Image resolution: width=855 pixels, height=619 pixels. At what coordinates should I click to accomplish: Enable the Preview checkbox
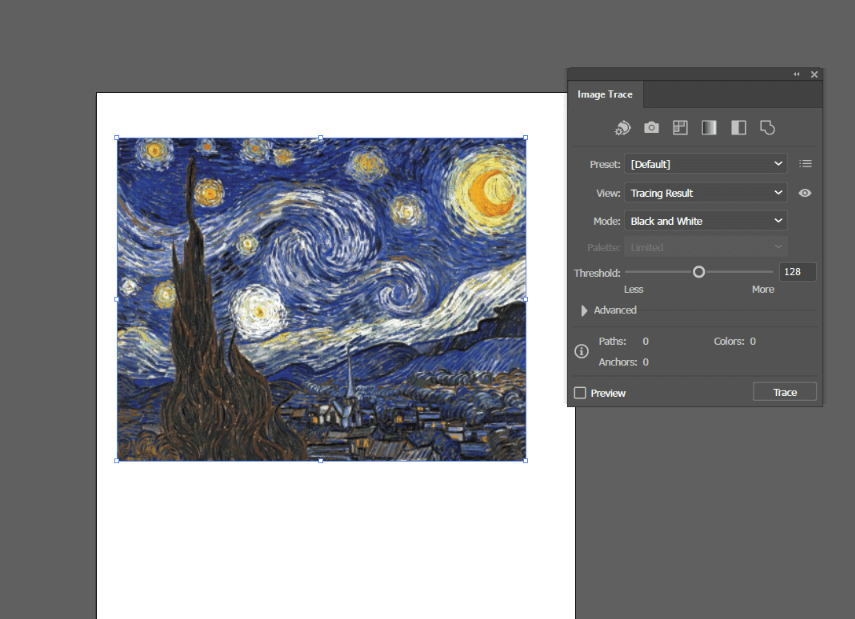point(580,393)
